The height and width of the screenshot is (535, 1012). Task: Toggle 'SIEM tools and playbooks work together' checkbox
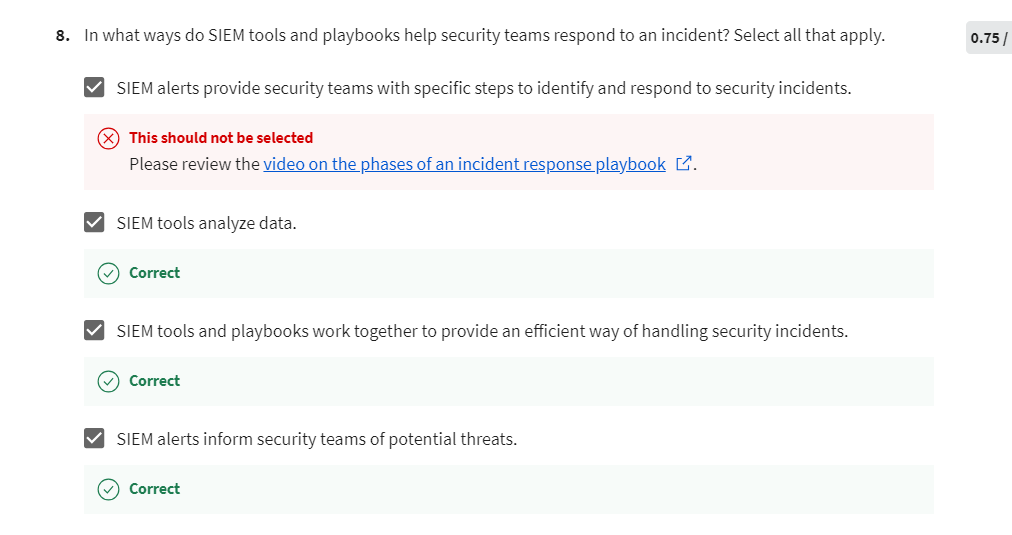(94, 330)
